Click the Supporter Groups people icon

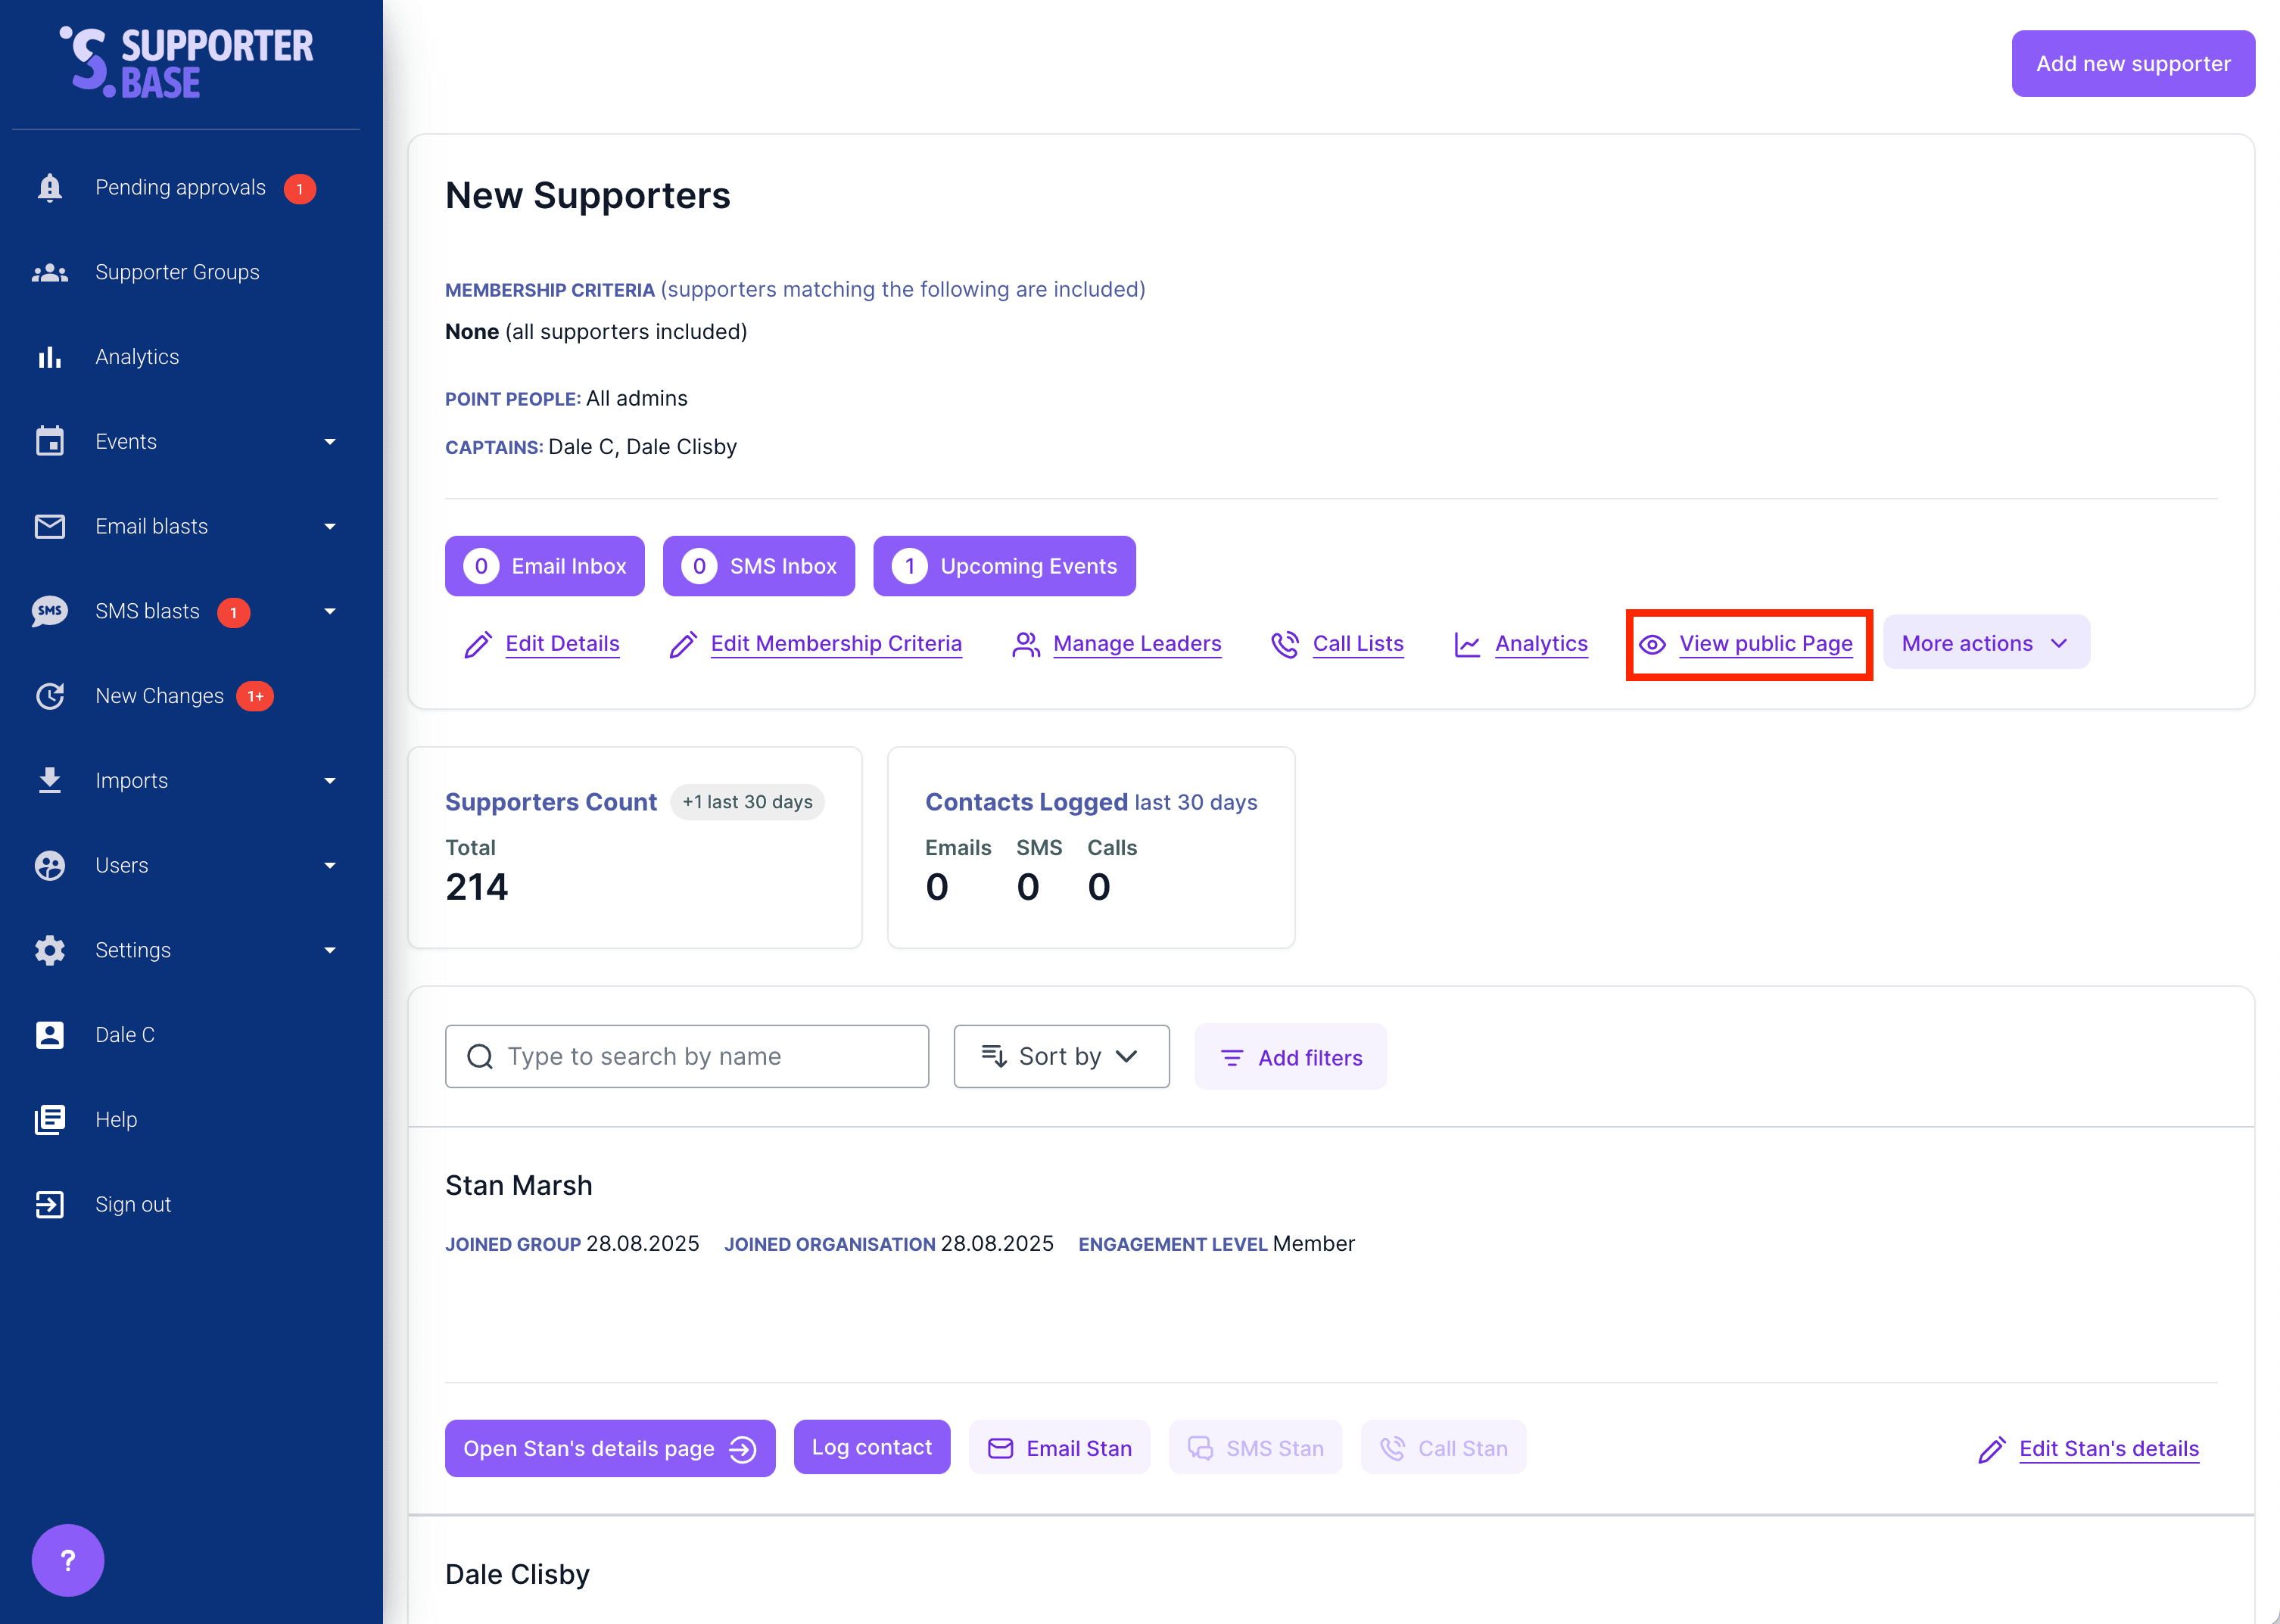[x=49, y=273]
